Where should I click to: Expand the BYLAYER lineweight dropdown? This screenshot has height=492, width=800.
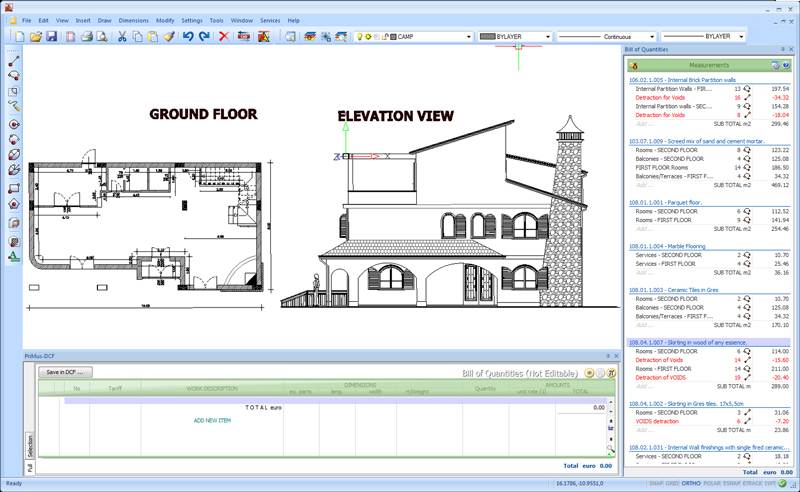point(740,37)
